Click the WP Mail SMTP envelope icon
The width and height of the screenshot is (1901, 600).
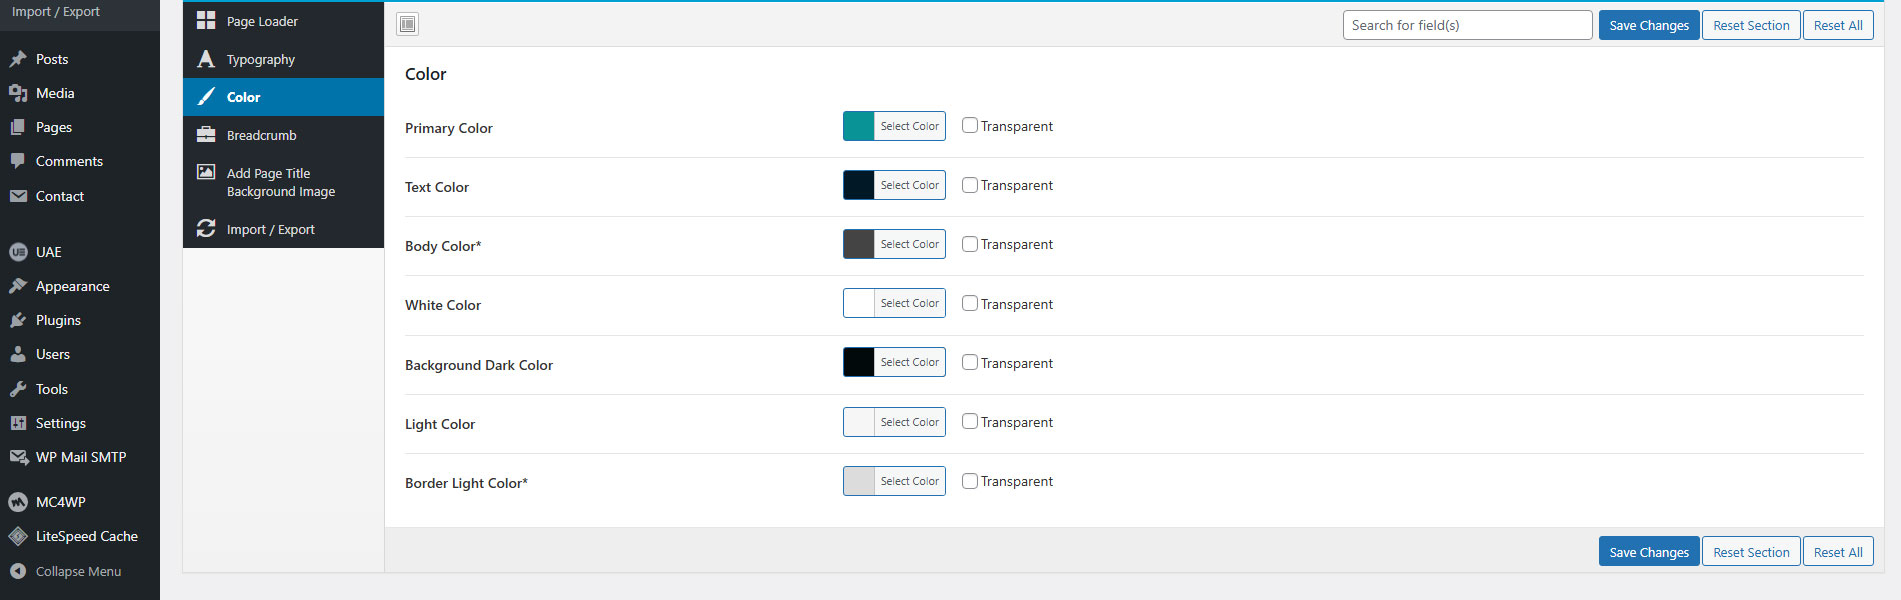(18, 457)
